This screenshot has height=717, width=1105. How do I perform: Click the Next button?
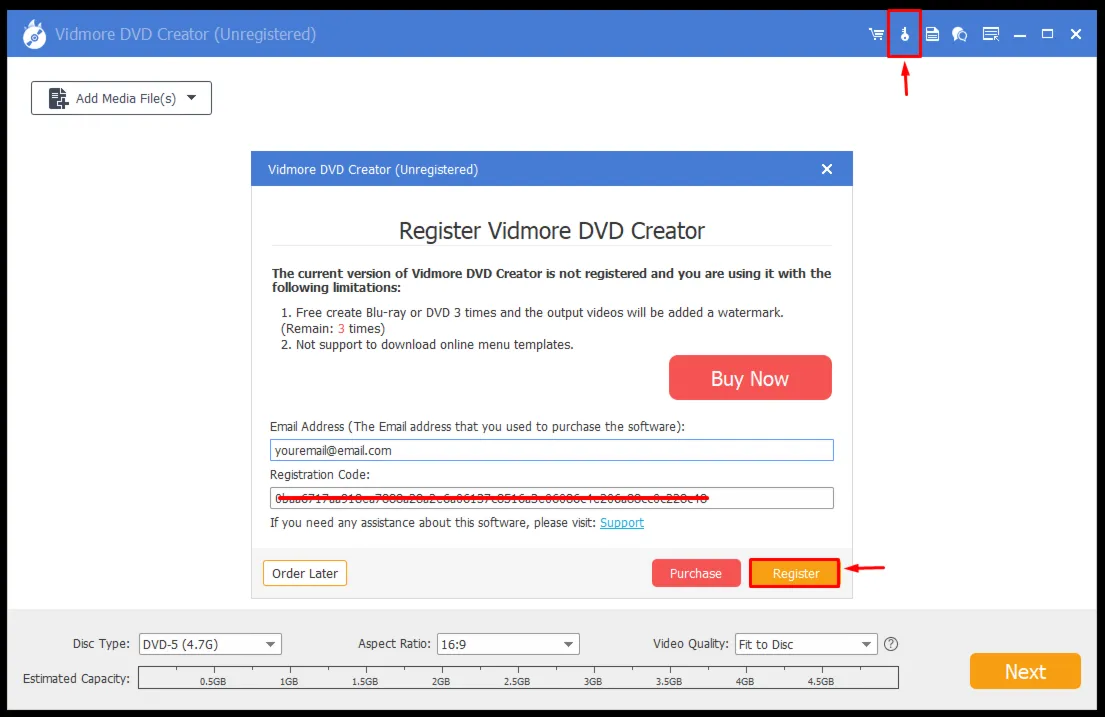click(x=1025, y=671)
